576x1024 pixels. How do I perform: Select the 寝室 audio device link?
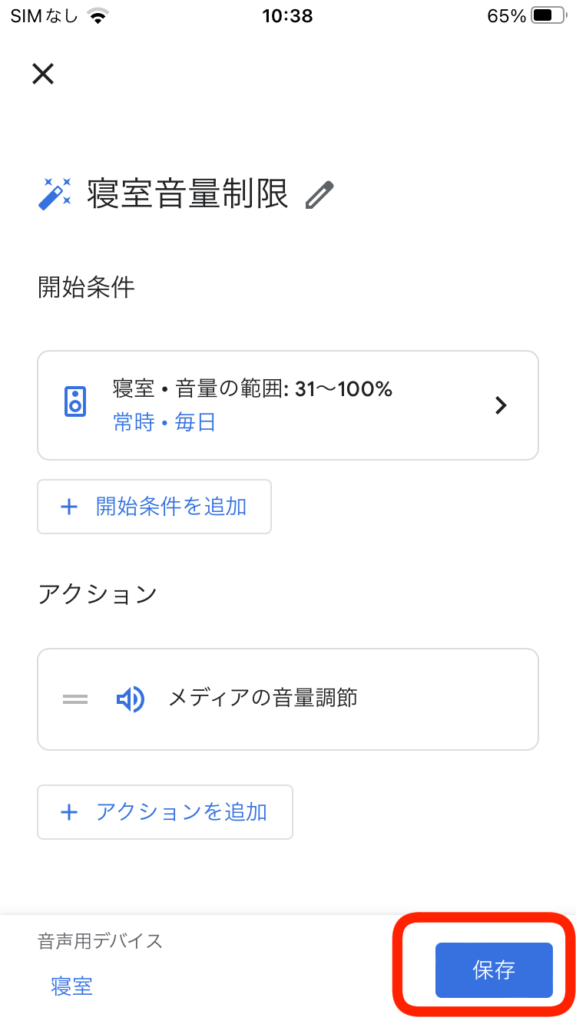tap(72, 985)
